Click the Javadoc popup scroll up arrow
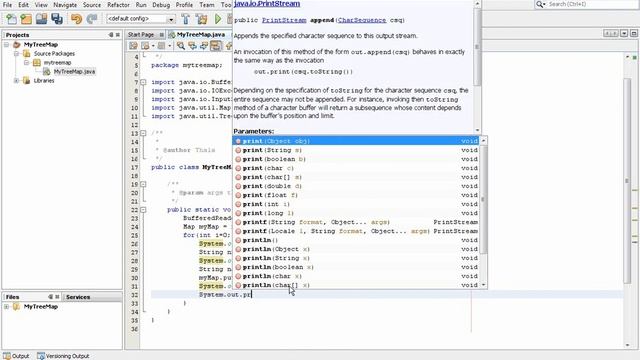640x360 pixels. (477, 4)
